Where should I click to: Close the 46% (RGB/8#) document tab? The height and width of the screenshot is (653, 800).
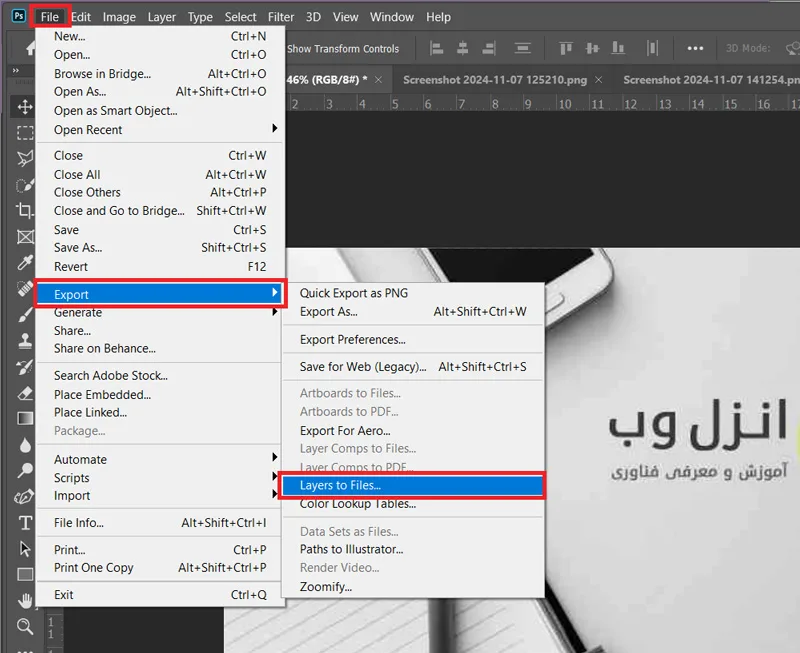379,80
